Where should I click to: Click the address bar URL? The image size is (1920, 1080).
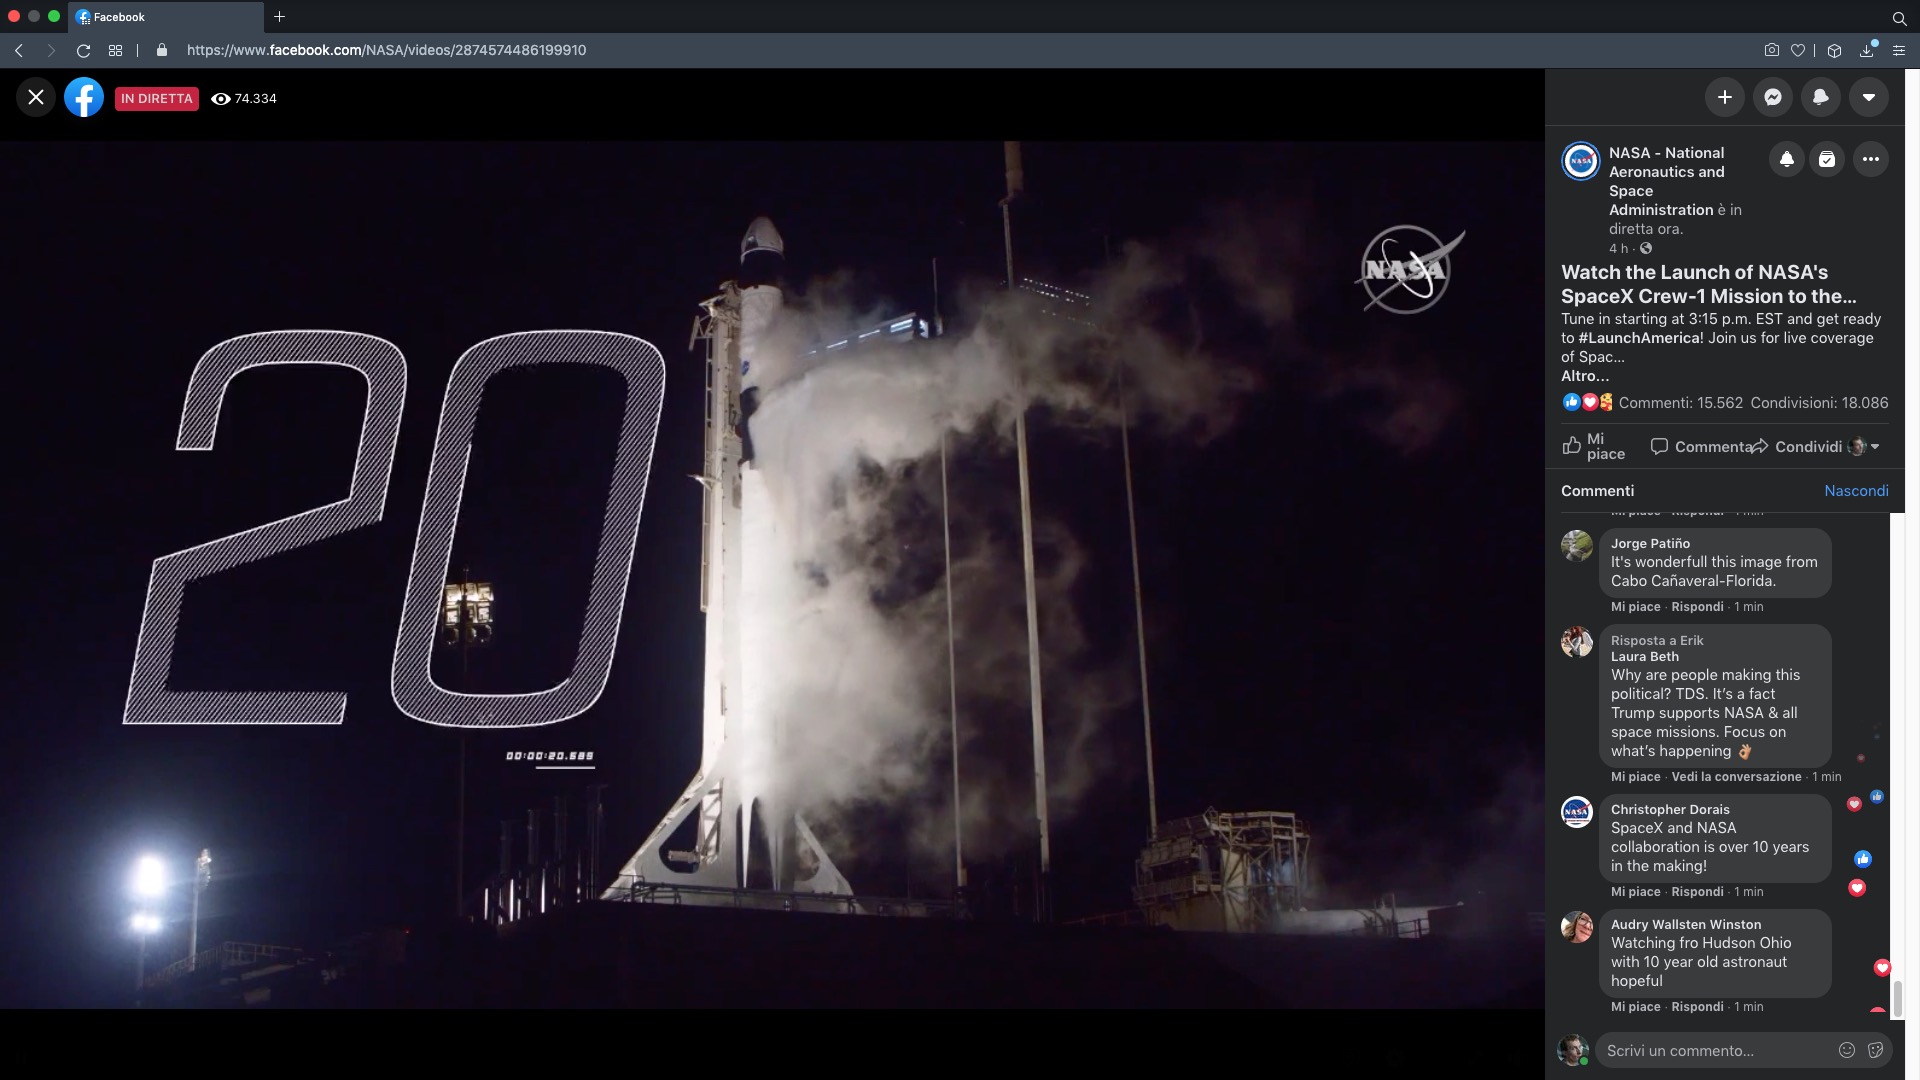[x=386, y=50]
